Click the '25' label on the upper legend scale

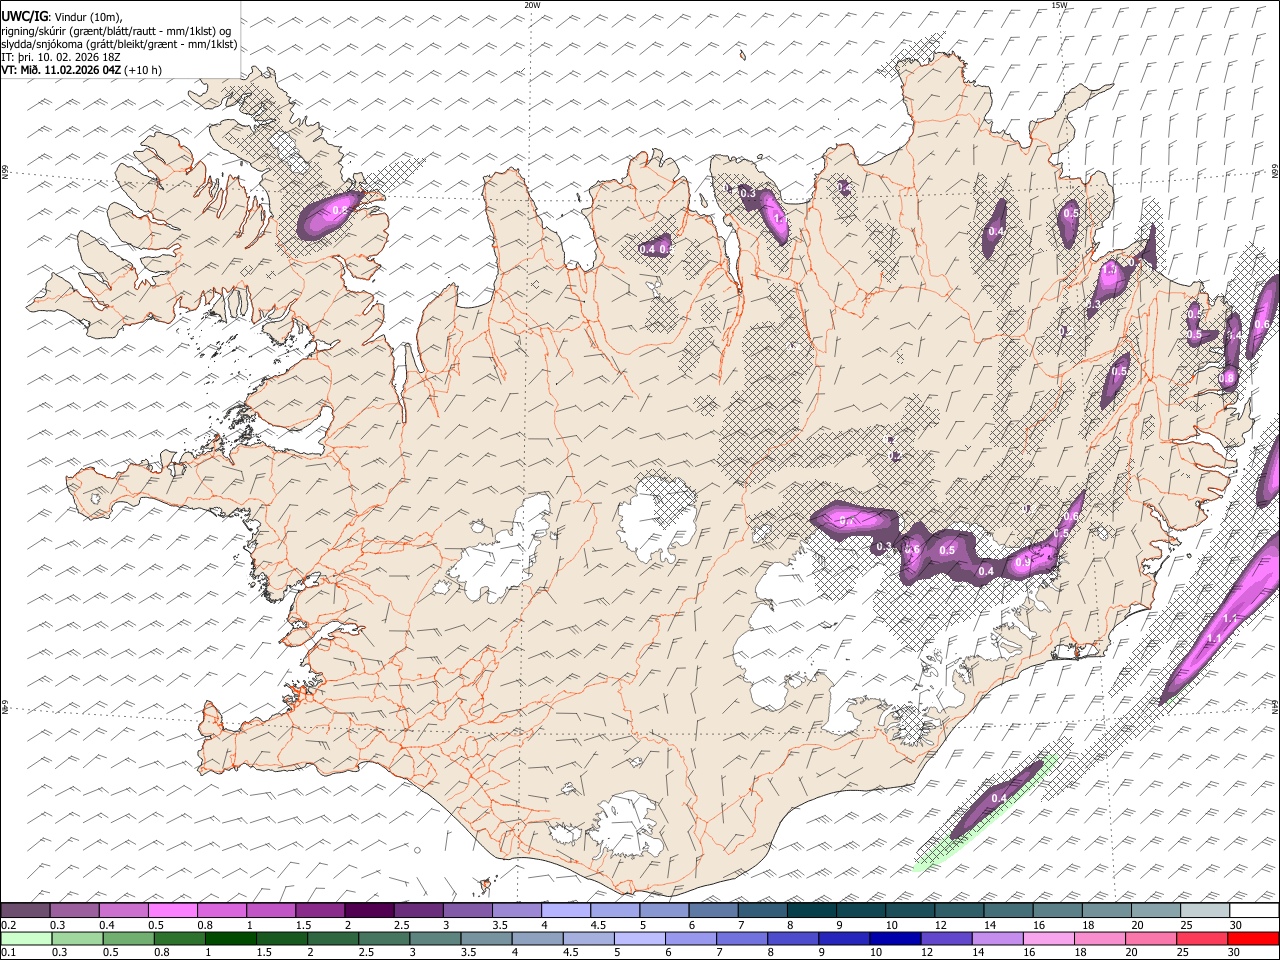(x=1186, y=925)
